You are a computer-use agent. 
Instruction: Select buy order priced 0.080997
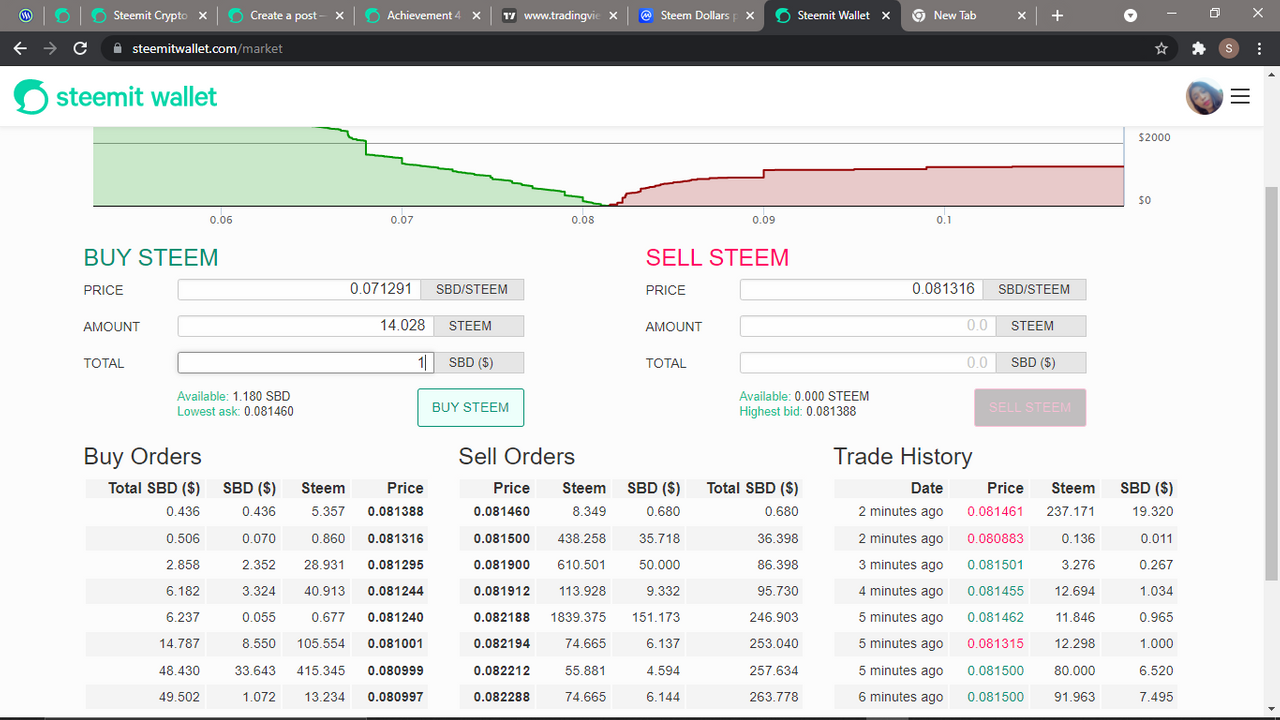point(256,697)
